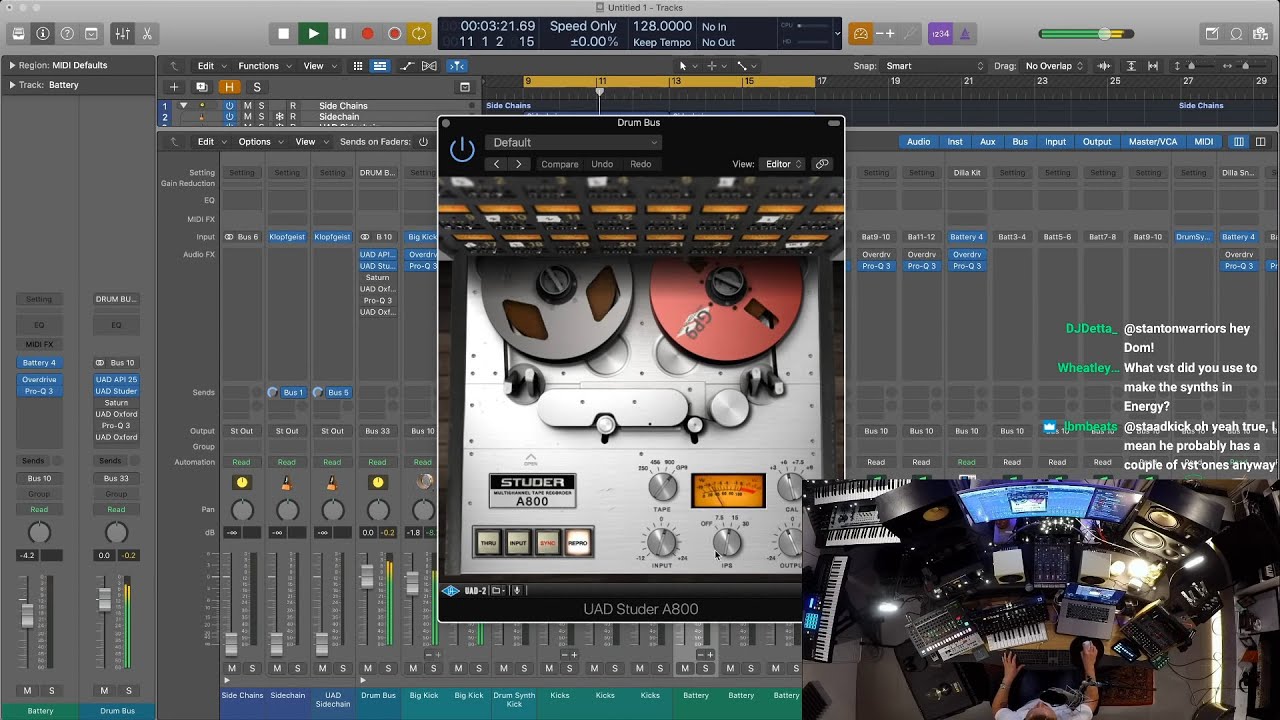Expand the Track Battery triangle
This screenshot has height=720, width=1280.
[12, 85]
